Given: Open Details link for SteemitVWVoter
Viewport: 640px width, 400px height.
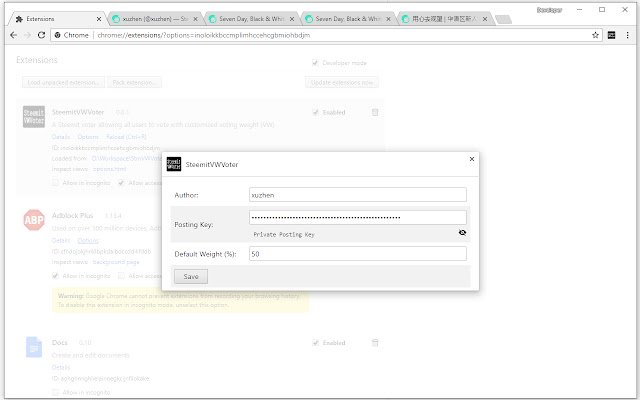Looking at the screenshot, I should (60, 137).
